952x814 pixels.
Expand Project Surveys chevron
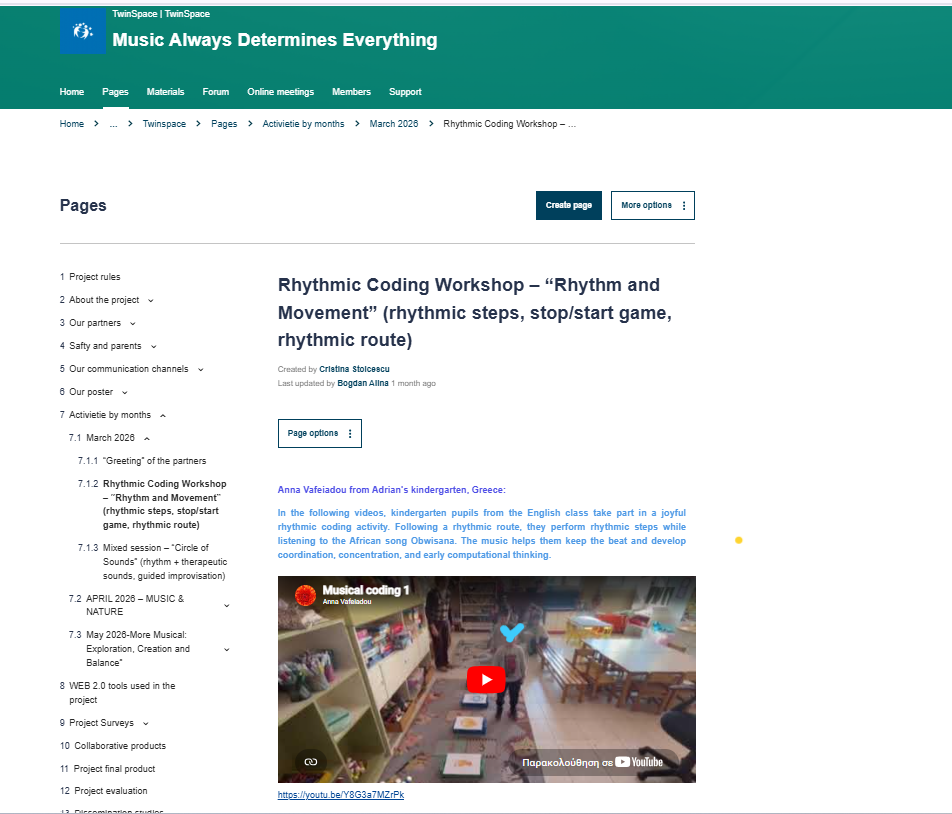click(145, 724)
